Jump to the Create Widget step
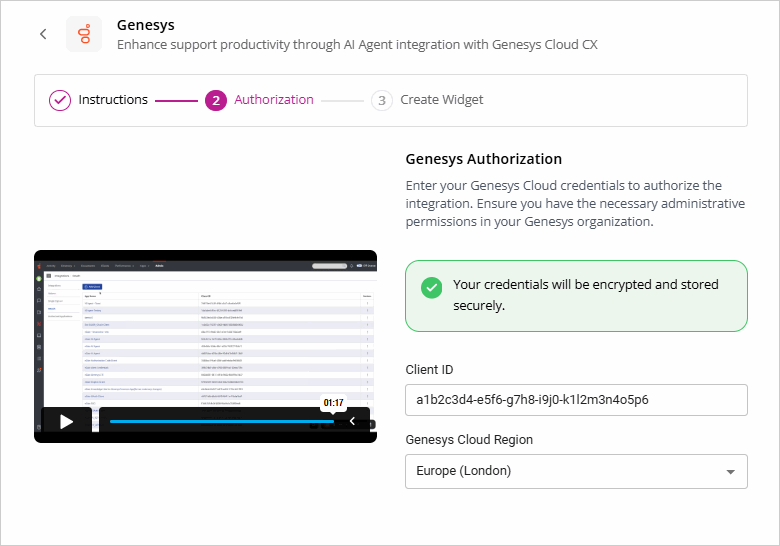The height and width of the screenshot is (546, 780). 441,100
